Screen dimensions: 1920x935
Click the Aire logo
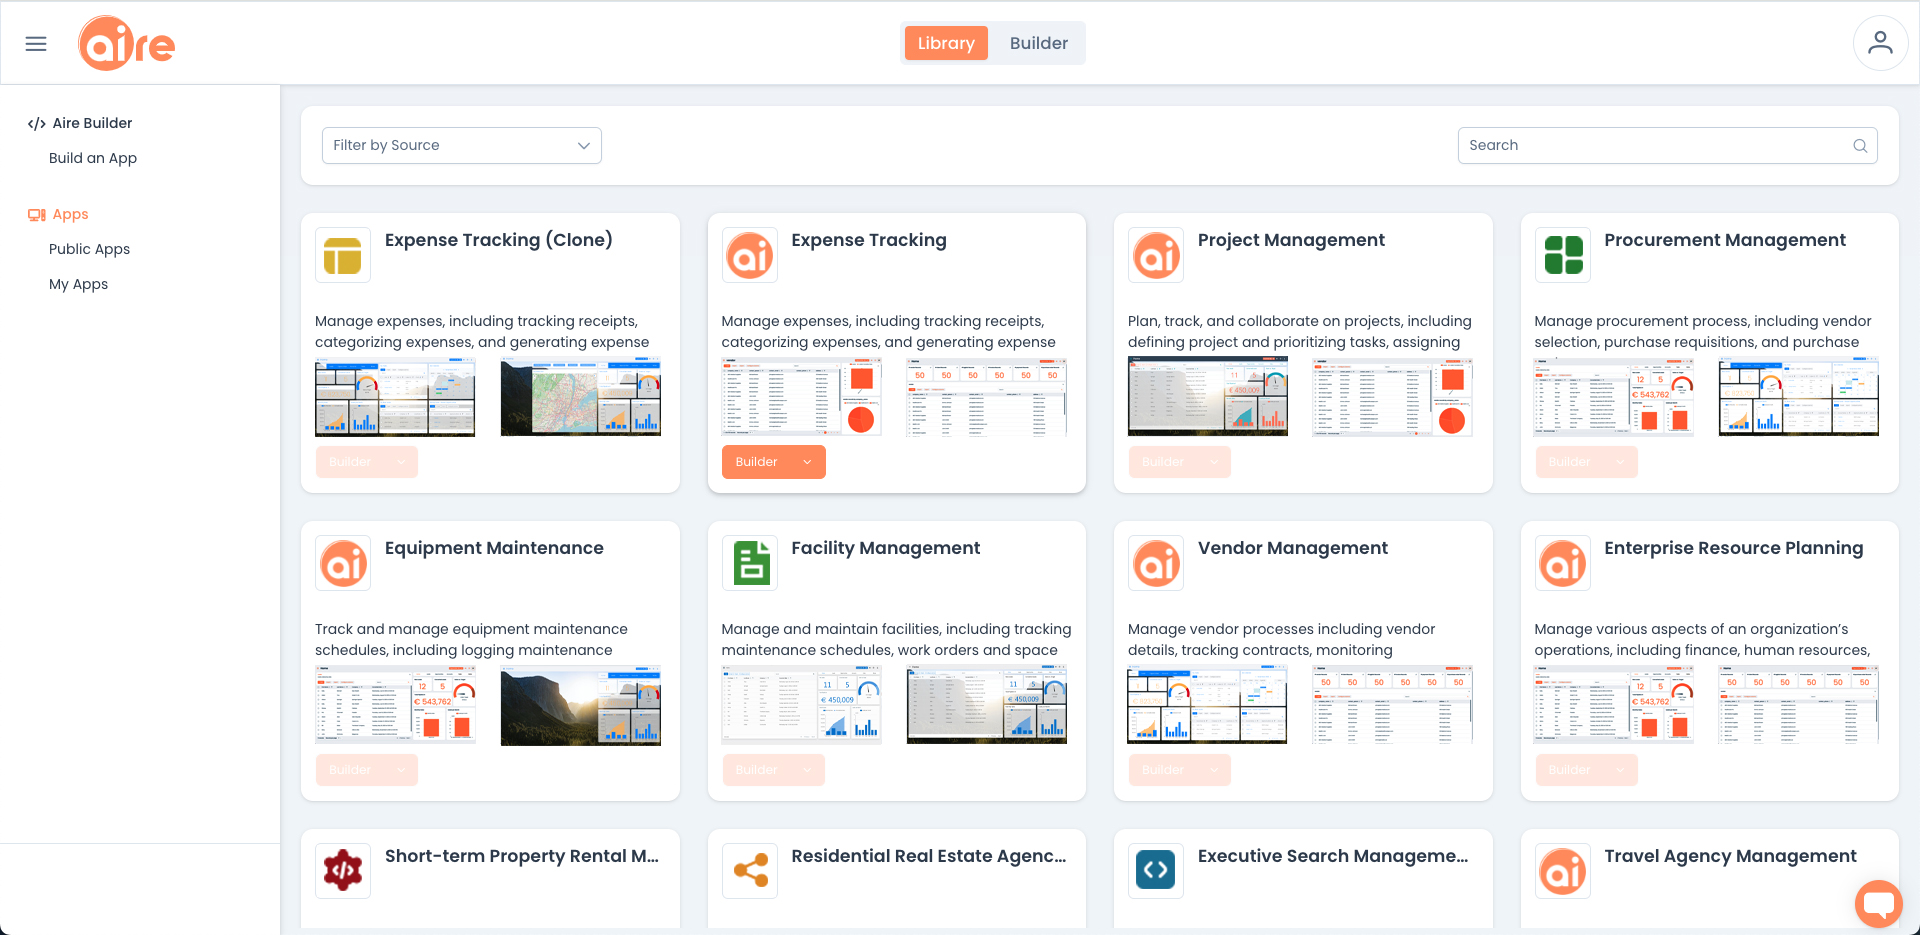pyautogui.click(x=125, y=42)
